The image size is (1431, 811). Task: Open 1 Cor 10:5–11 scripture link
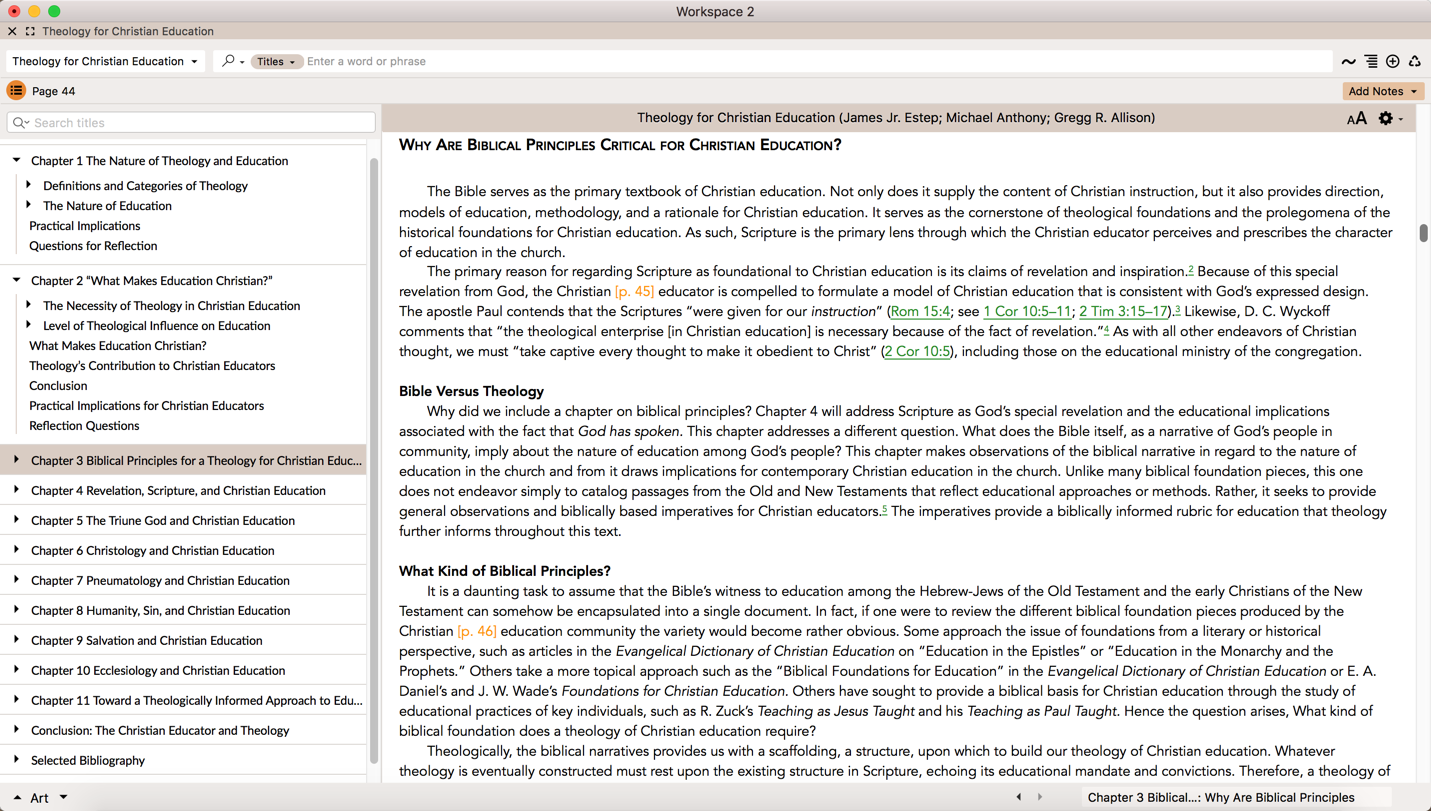pyautogui.click(x=1027, y=311)
